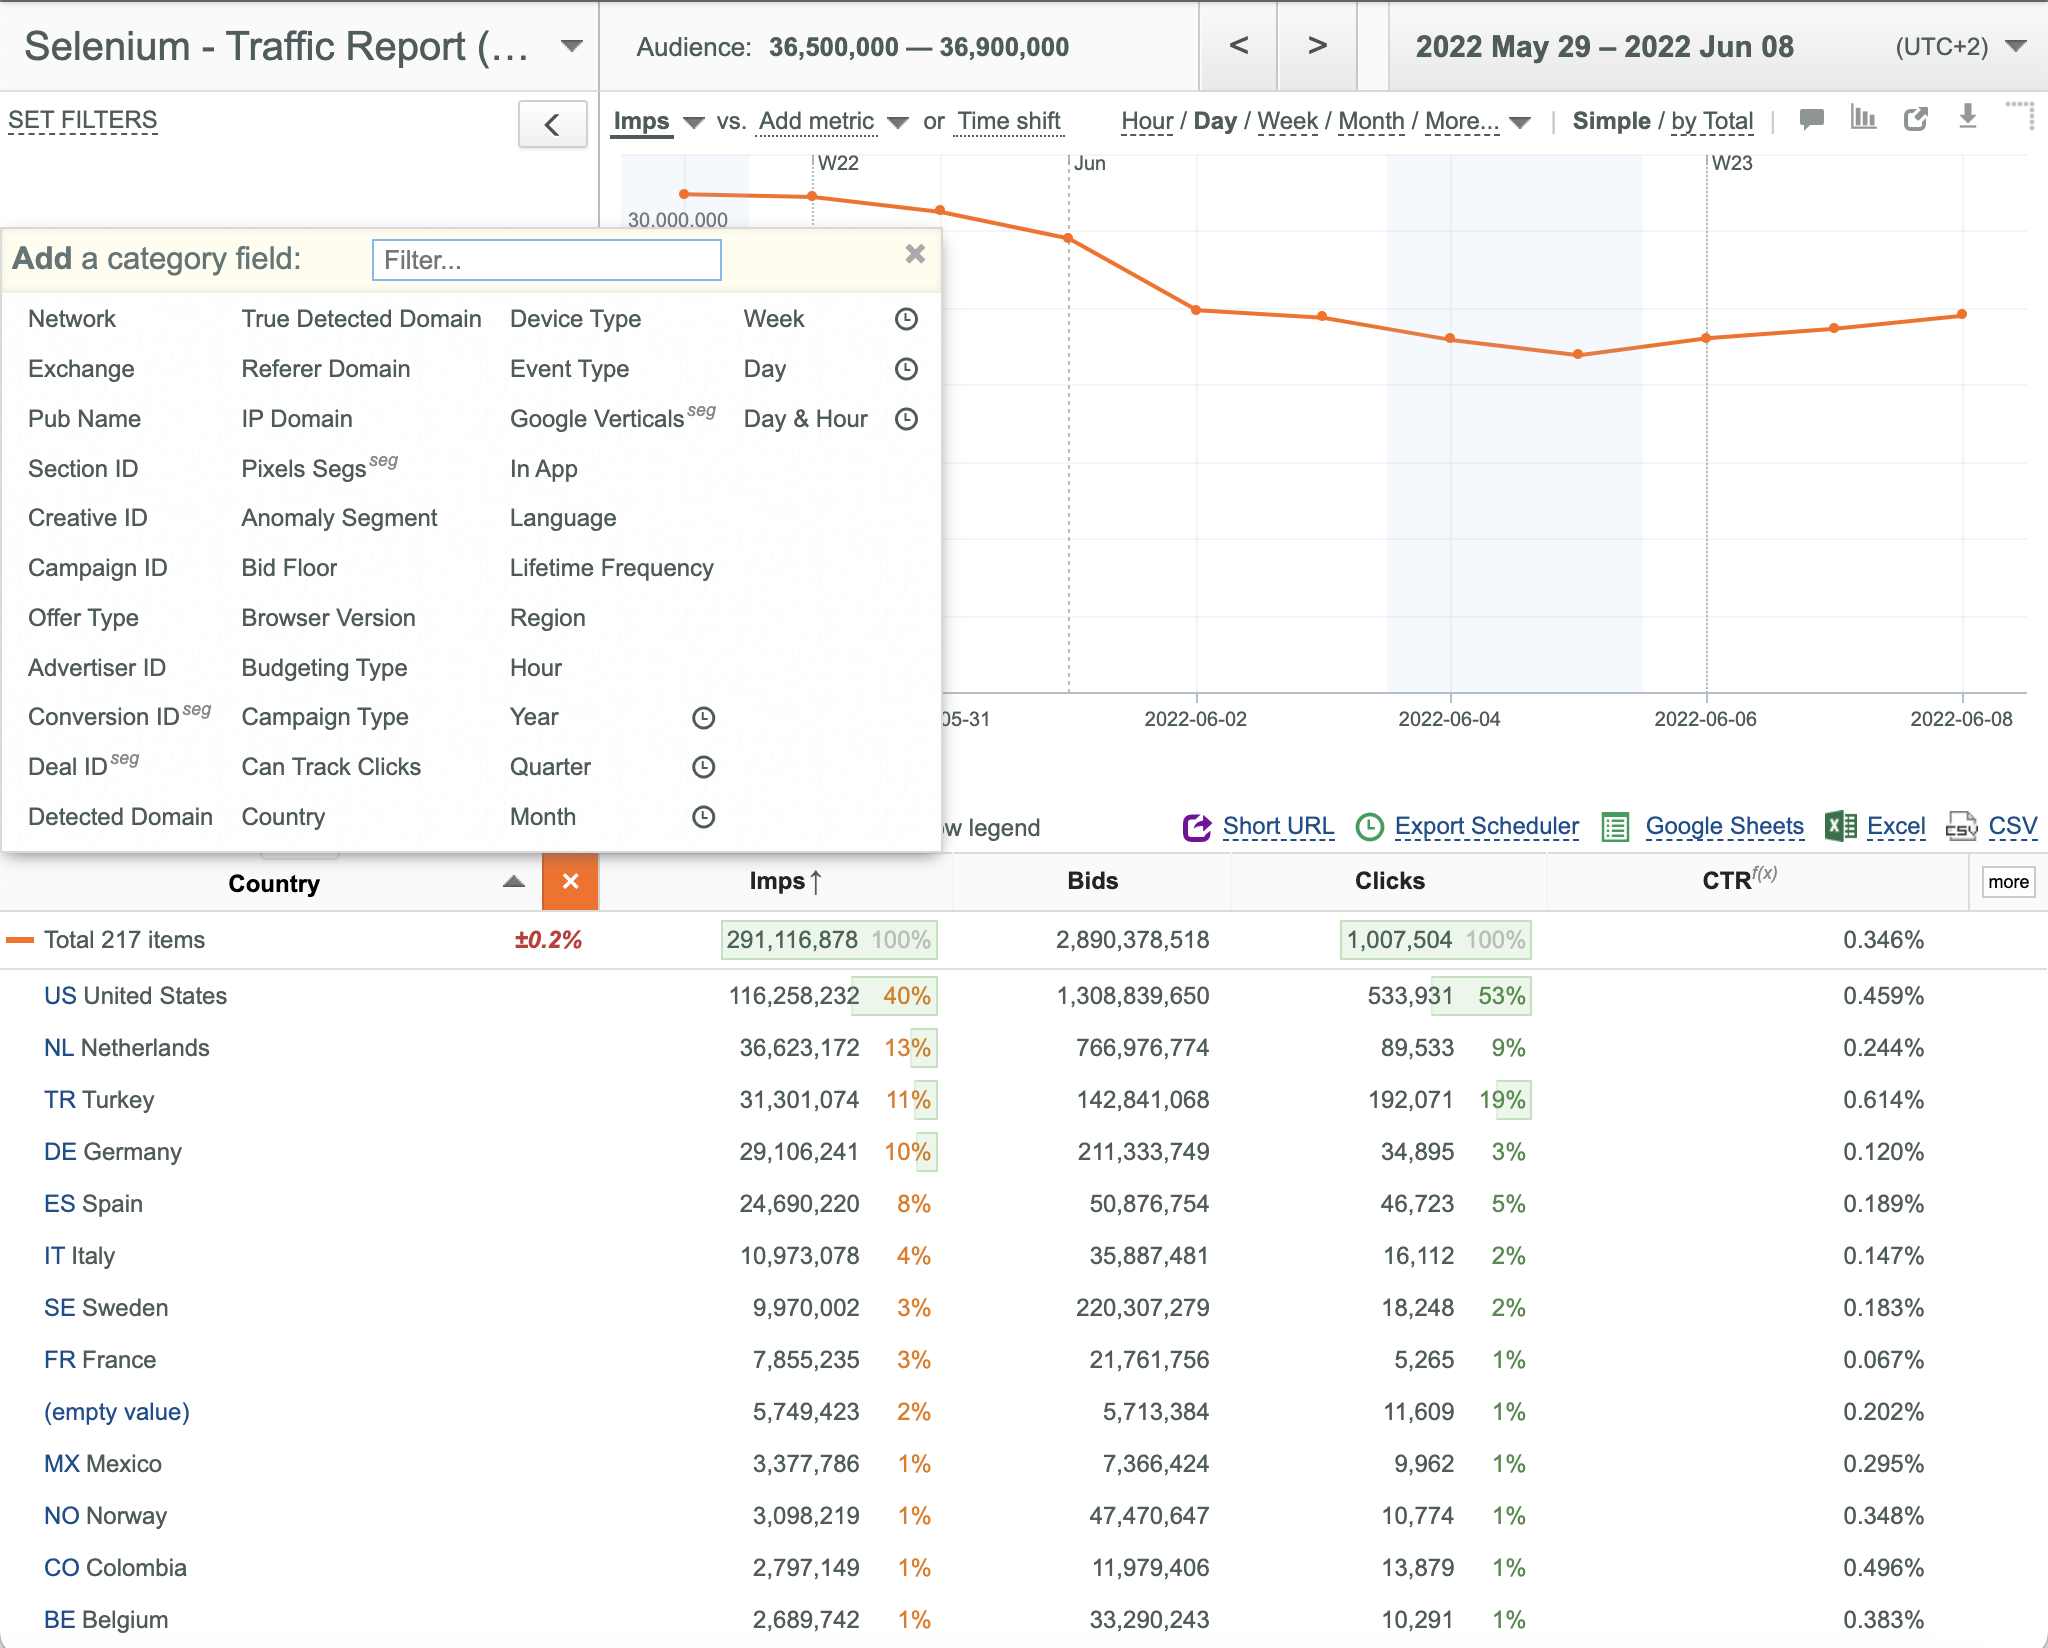Remove Country column with orange X

570,882
